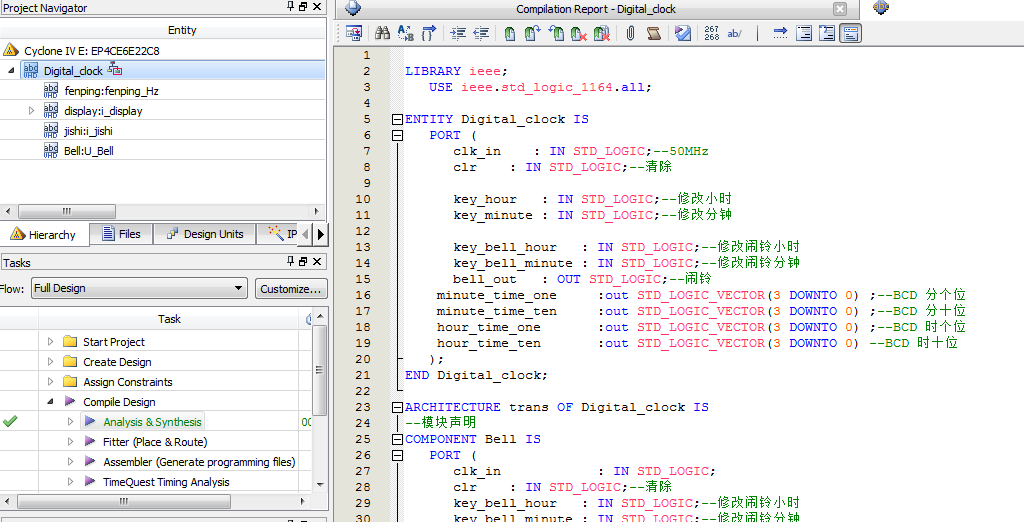Click the single bookmark with red X icon
This screenshot has height=522, width=1024.
(x=579, y=33)
